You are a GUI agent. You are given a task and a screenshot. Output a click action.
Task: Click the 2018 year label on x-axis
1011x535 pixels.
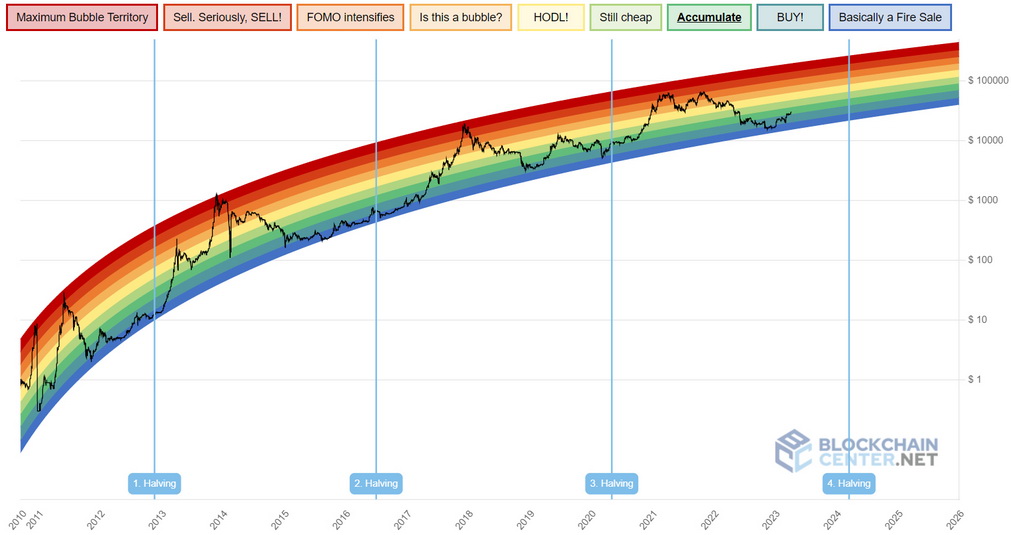coord(463,519)
